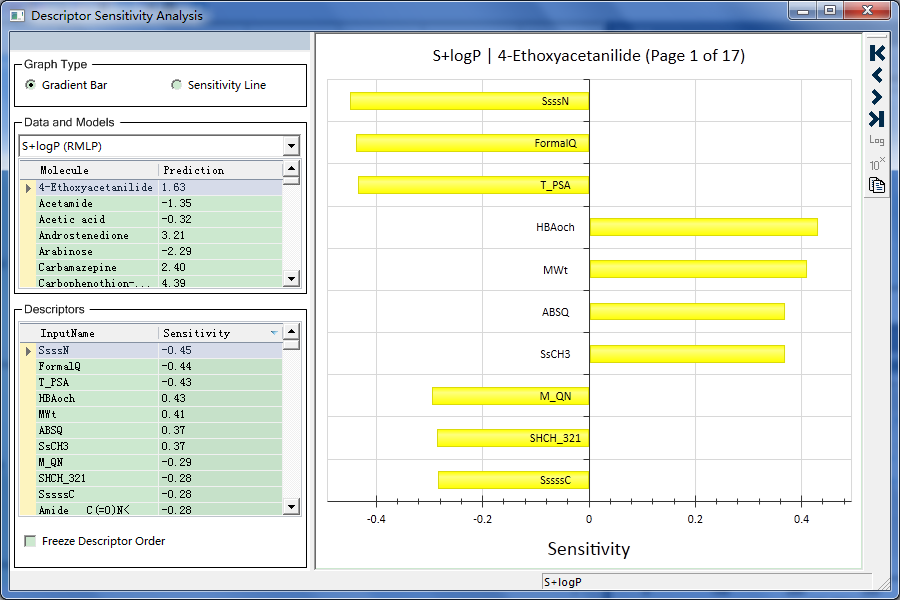Select the Acetic acid molecule row

pyautogui.click(x=151, y=219)
